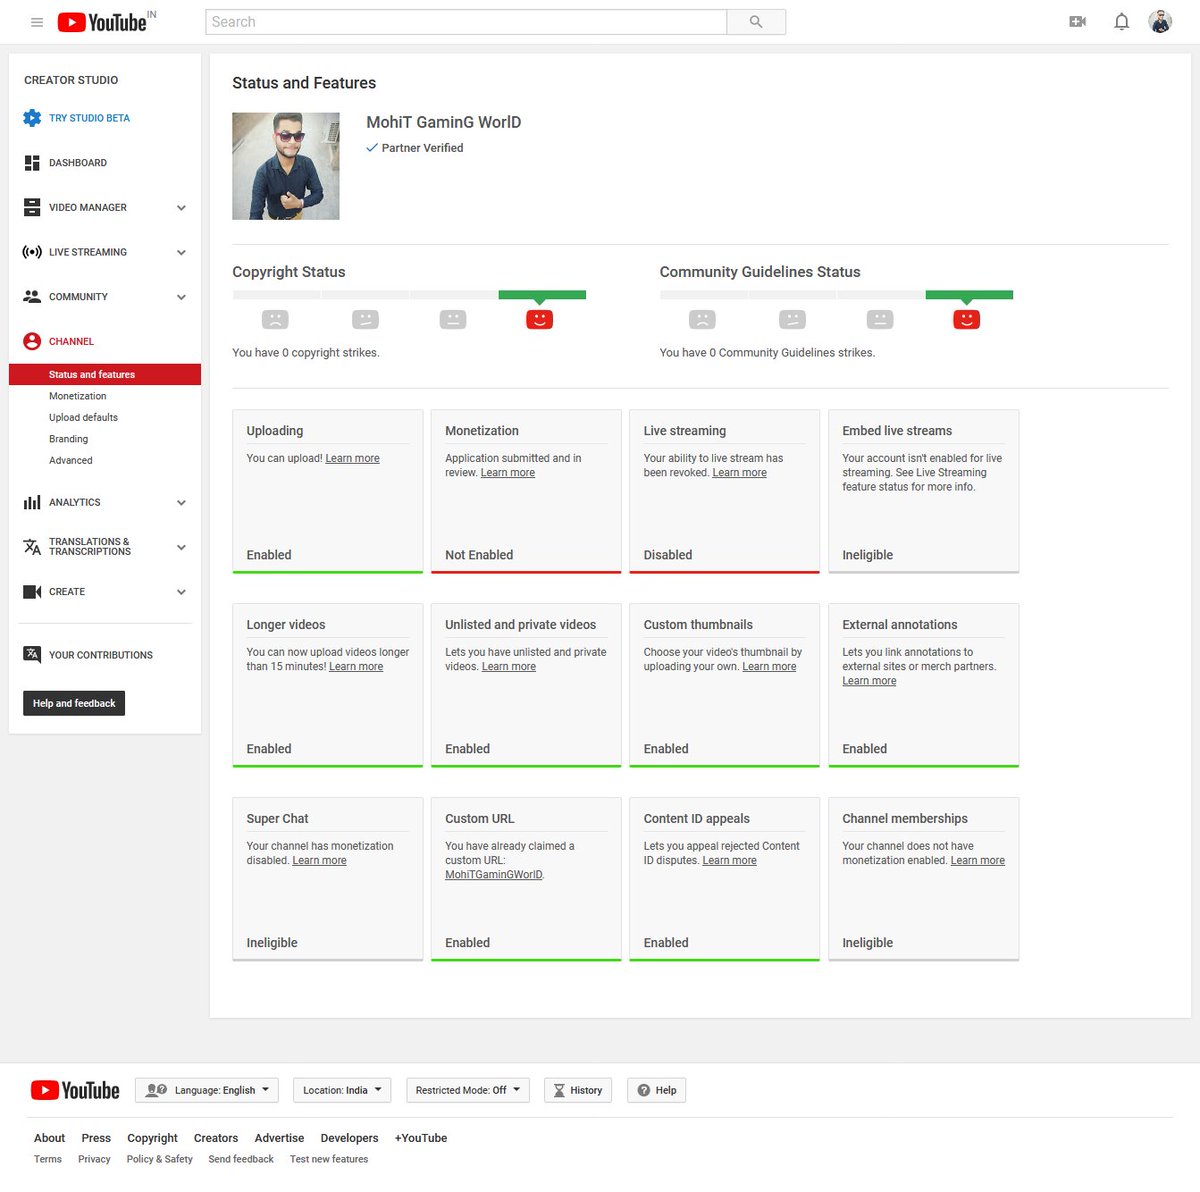
Task: Click first sad face under Copyright Status
Action: tap(275, 320)
